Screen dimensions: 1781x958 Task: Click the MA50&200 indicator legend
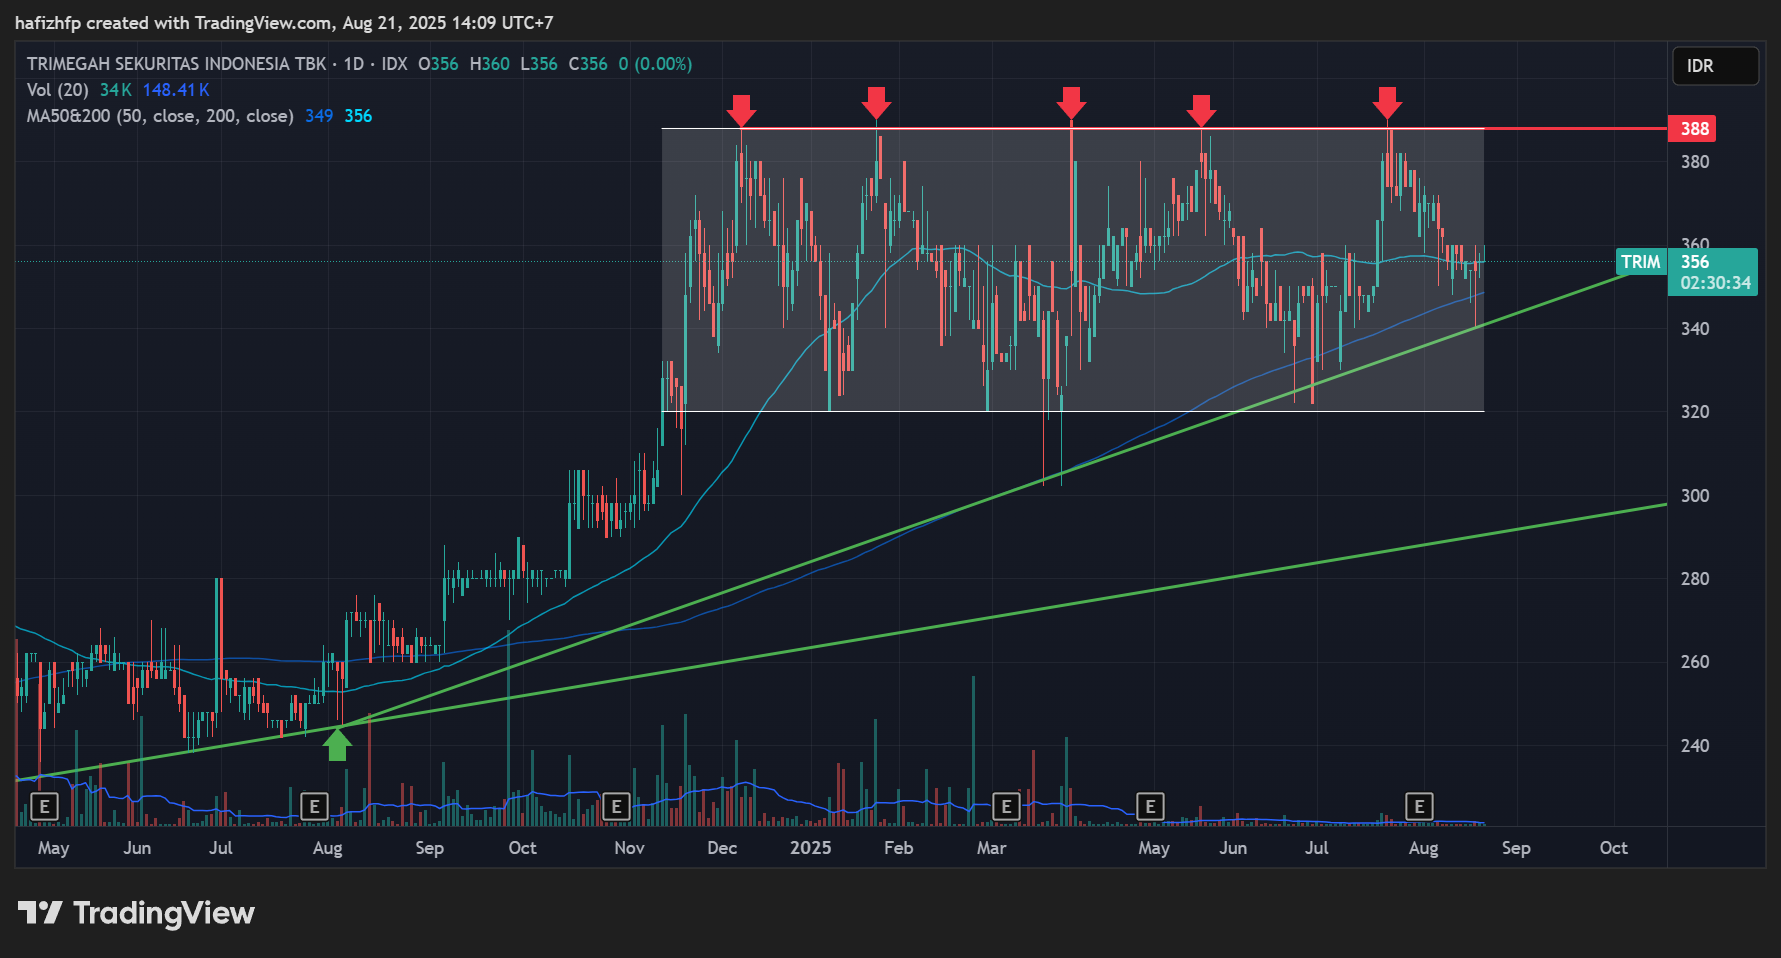click(160, 116)
